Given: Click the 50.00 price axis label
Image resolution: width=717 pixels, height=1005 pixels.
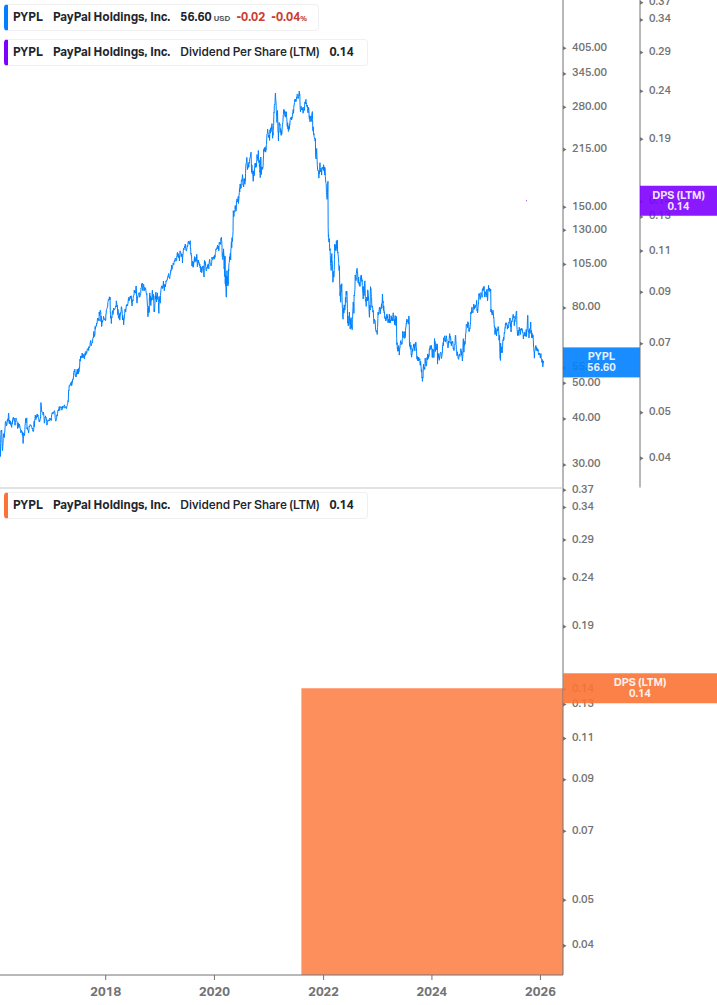Looking at the screenshot, I should point(586,383).
